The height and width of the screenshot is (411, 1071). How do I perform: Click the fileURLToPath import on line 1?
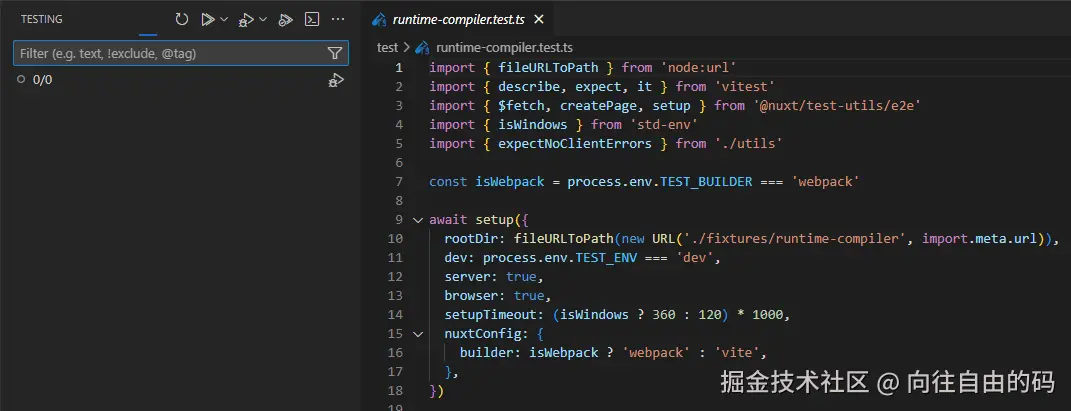(x=548, y=68)
